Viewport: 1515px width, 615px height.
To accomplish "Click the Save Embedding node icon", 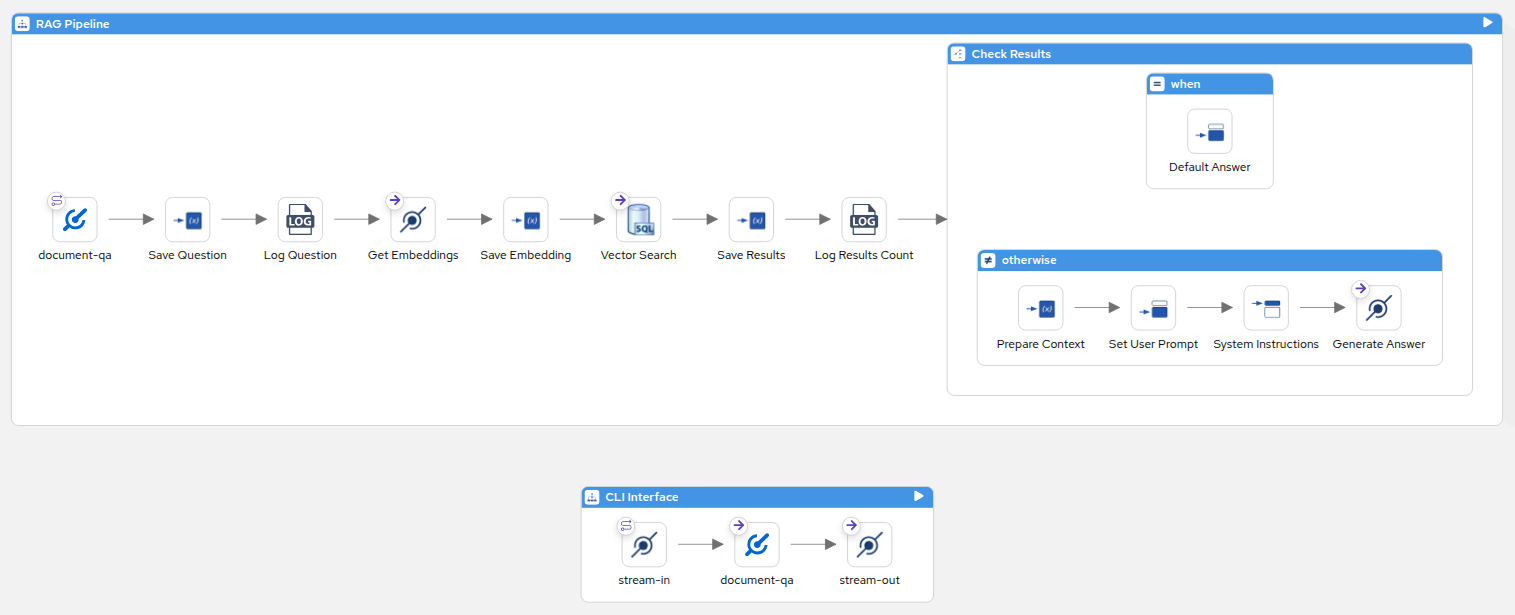I will tap(526, 219).
